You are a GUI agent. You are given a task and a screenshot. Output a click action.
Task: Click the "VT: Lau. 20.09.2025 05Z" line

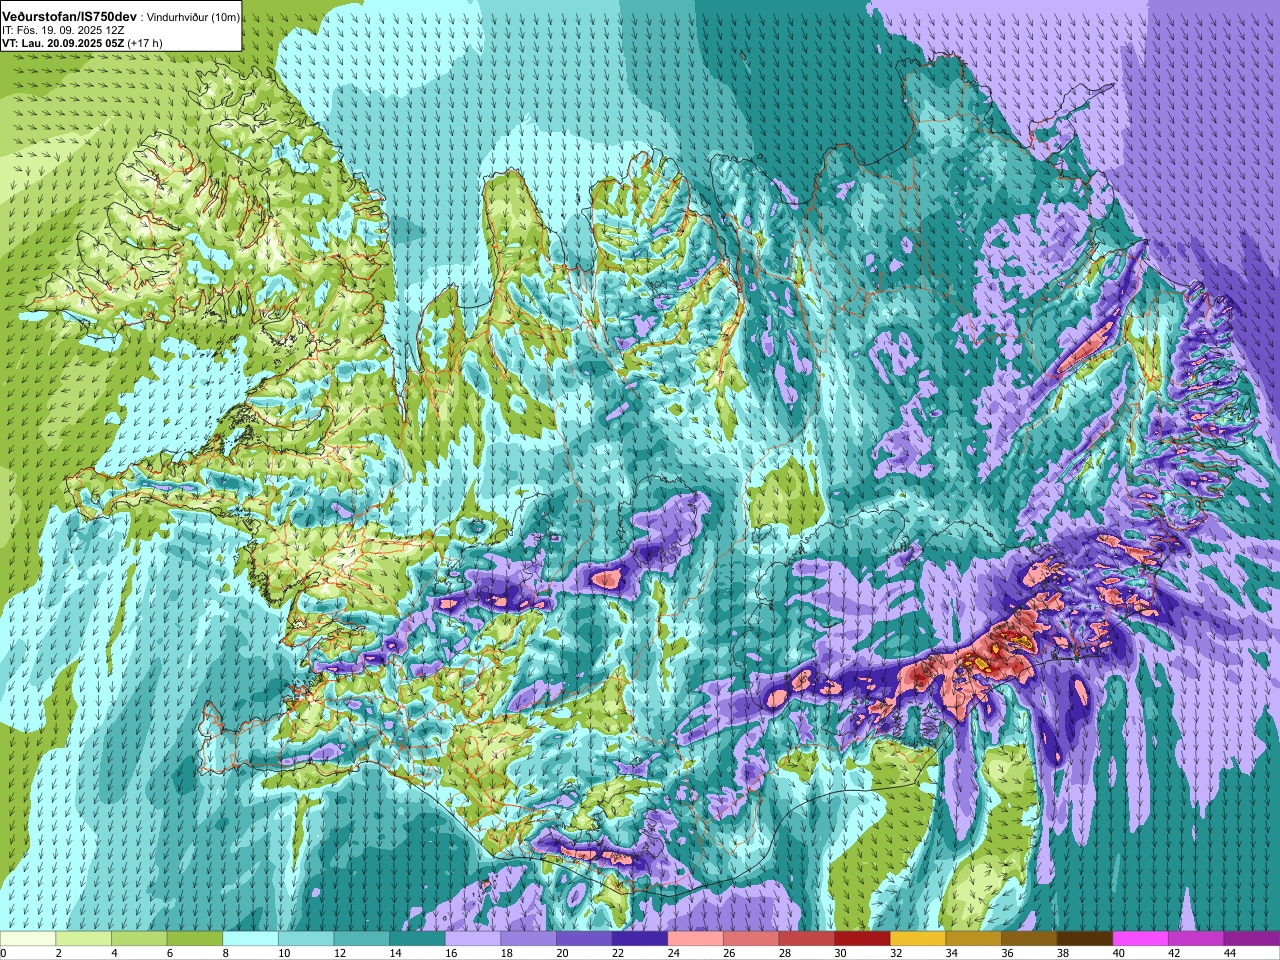(x=63, y=43)
